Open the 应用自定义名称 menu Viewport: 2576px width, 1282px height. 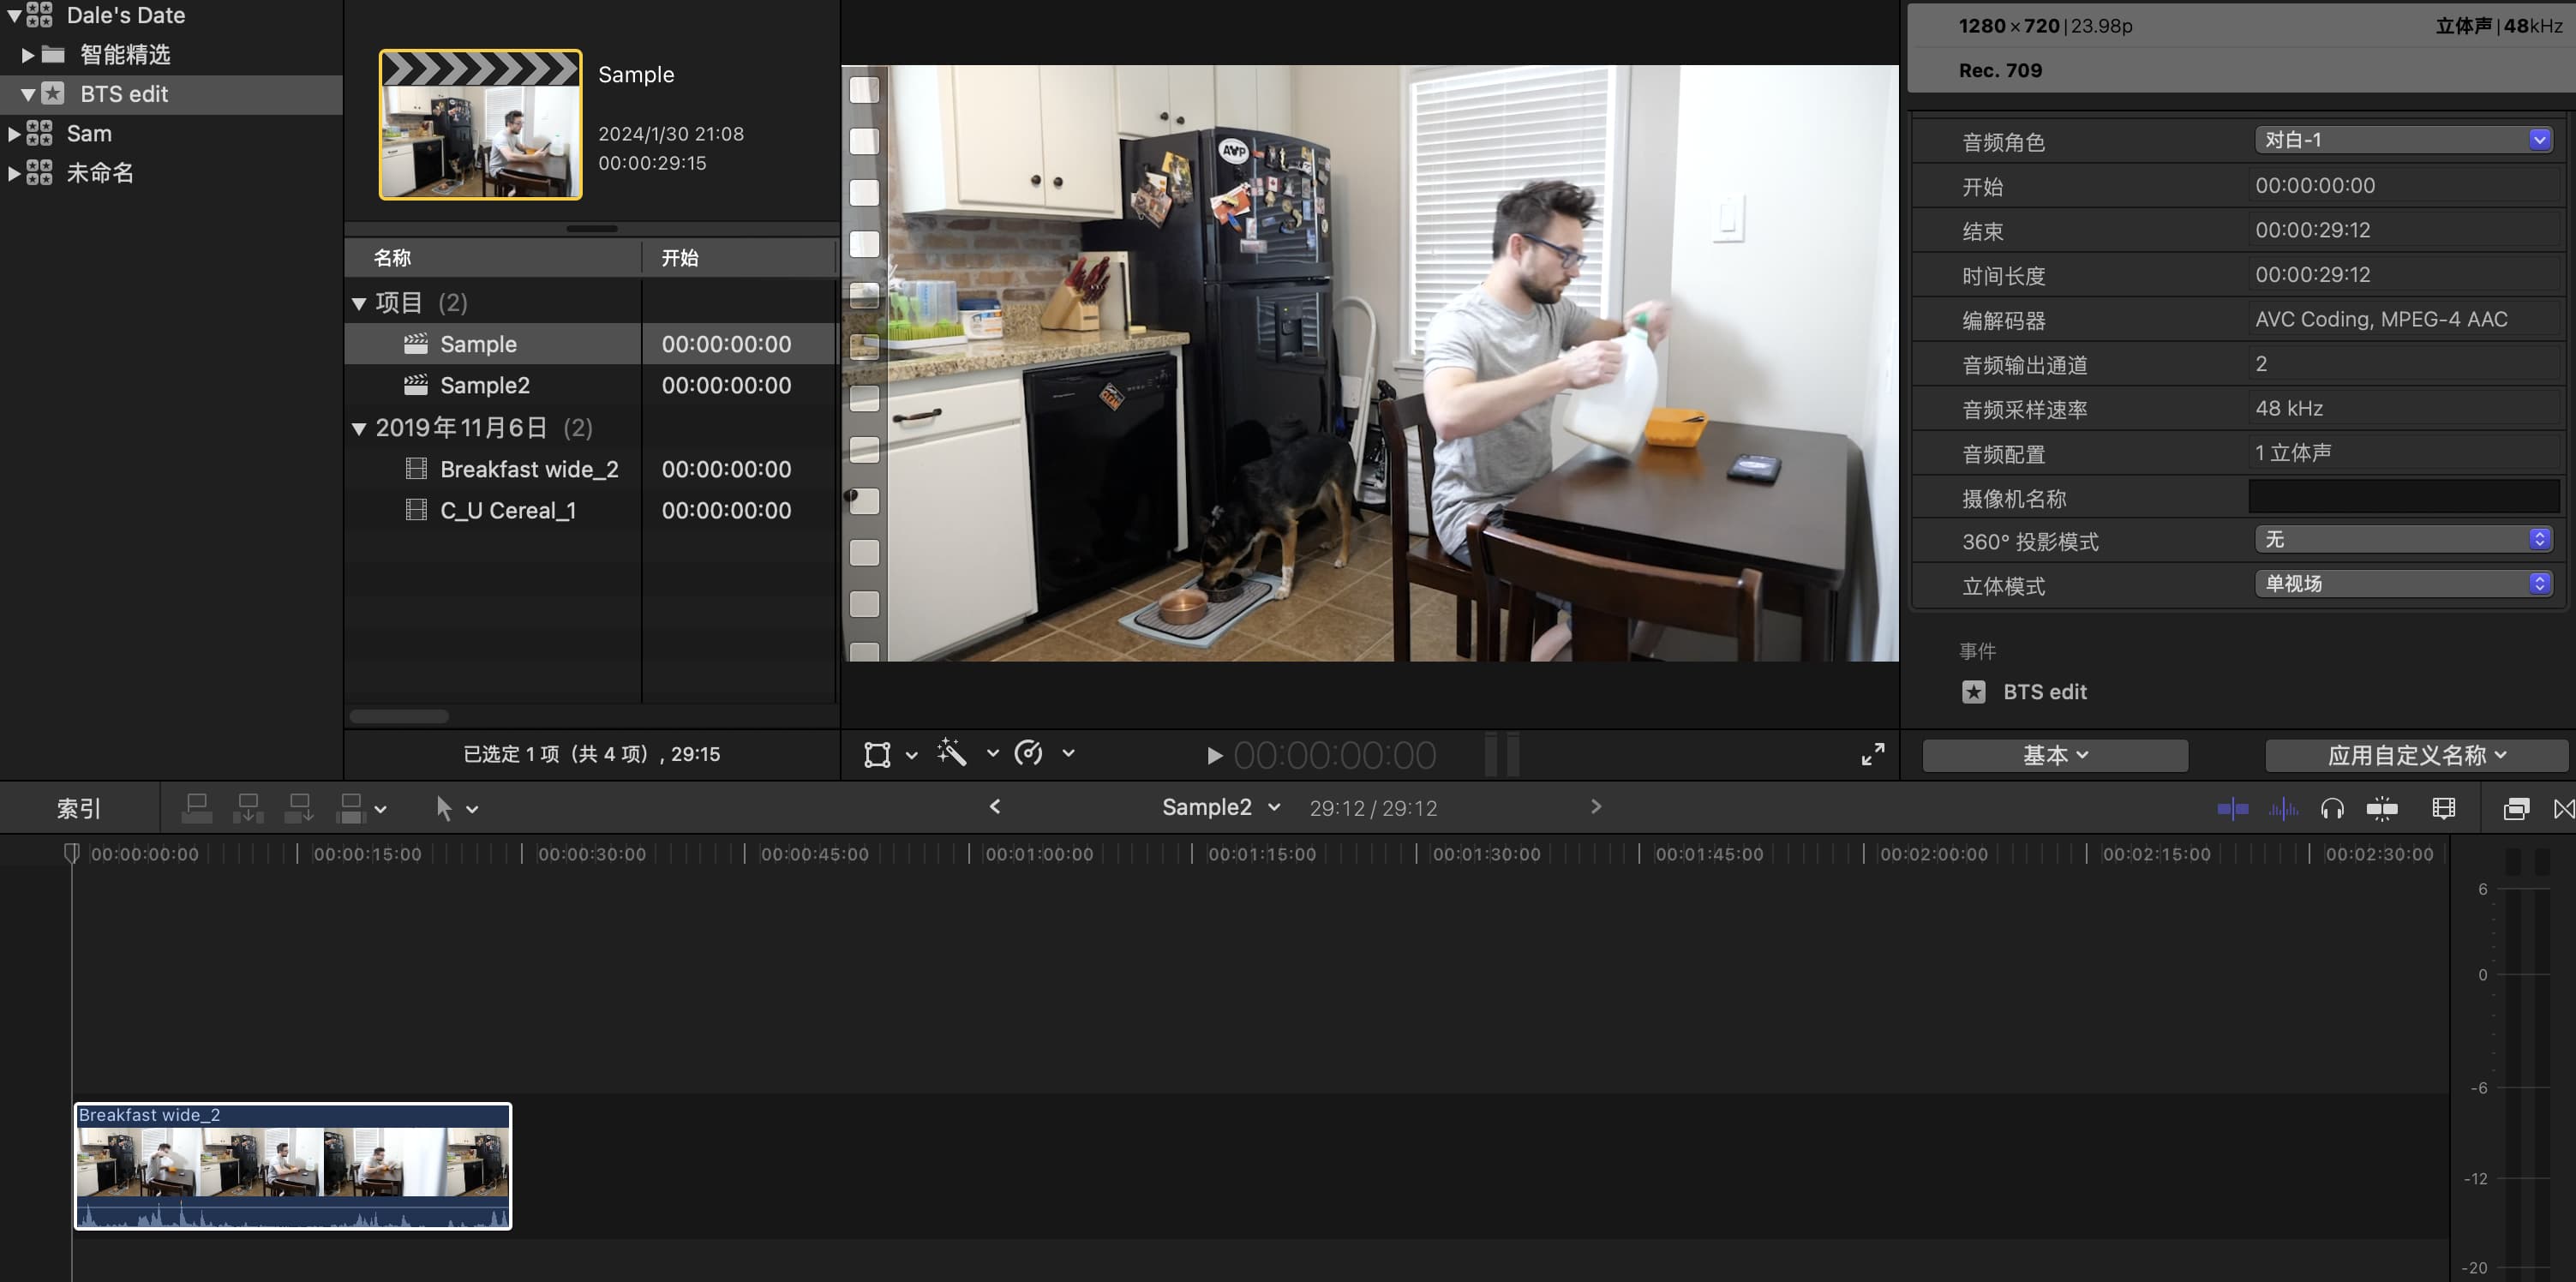coord(2416,755)
